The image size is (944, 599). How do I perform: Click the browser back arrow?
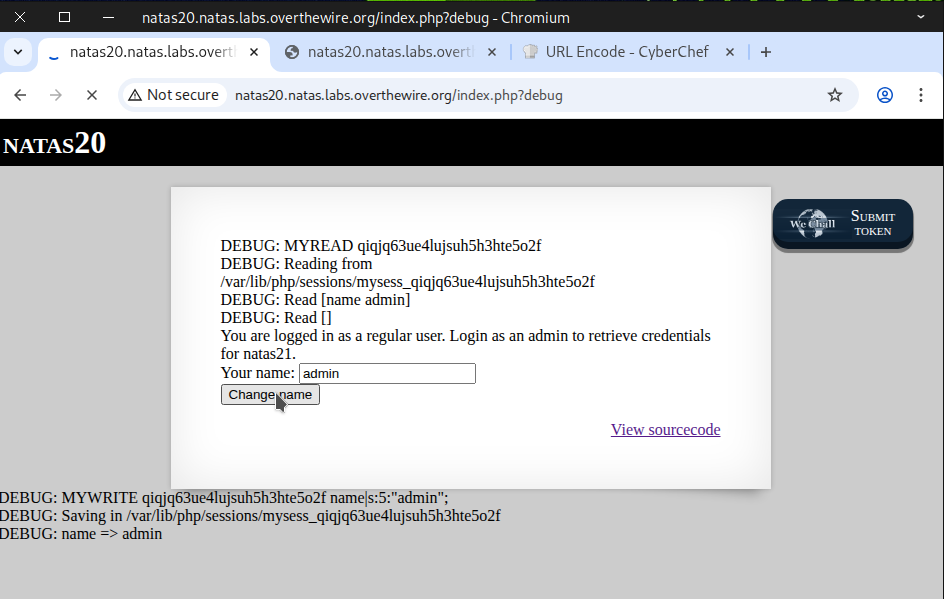(20, 95)
